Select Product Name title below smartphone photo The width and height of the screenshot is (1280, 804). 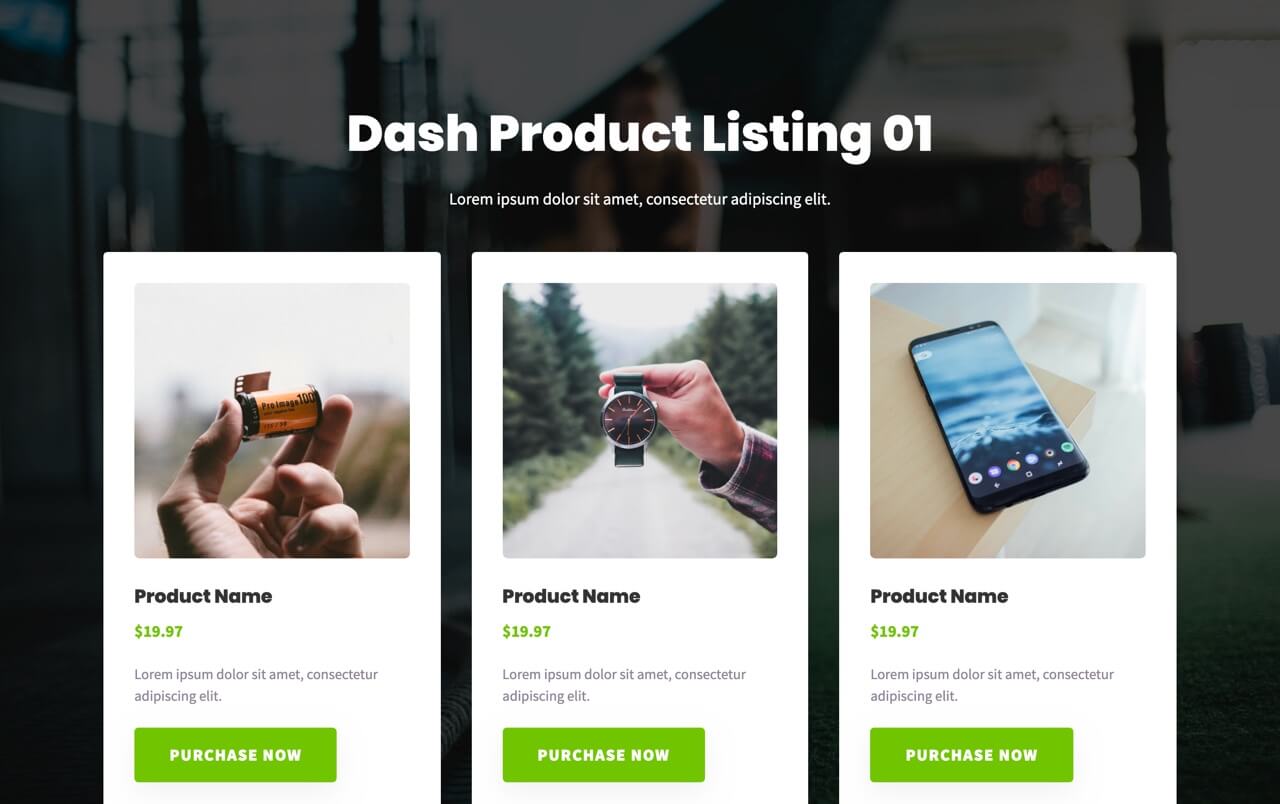point(939,596)
